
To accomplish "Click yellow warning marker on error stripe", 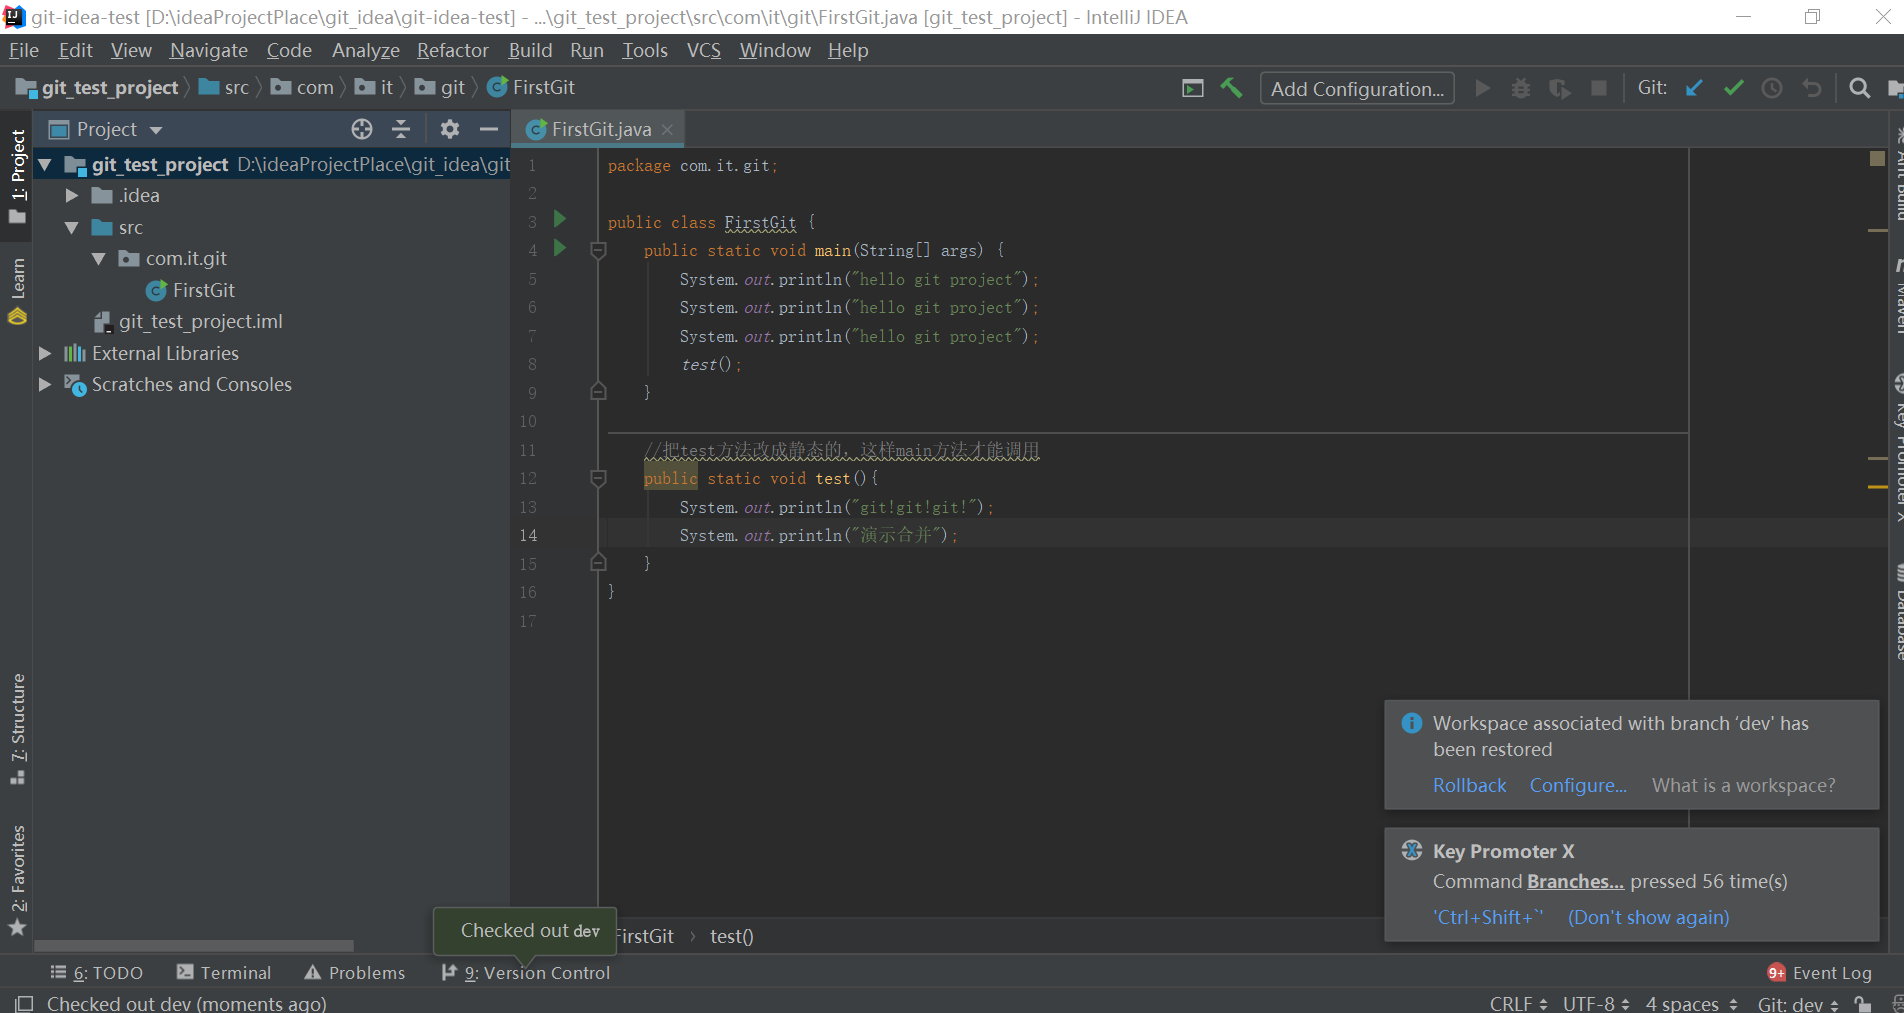I will 1877,487.
